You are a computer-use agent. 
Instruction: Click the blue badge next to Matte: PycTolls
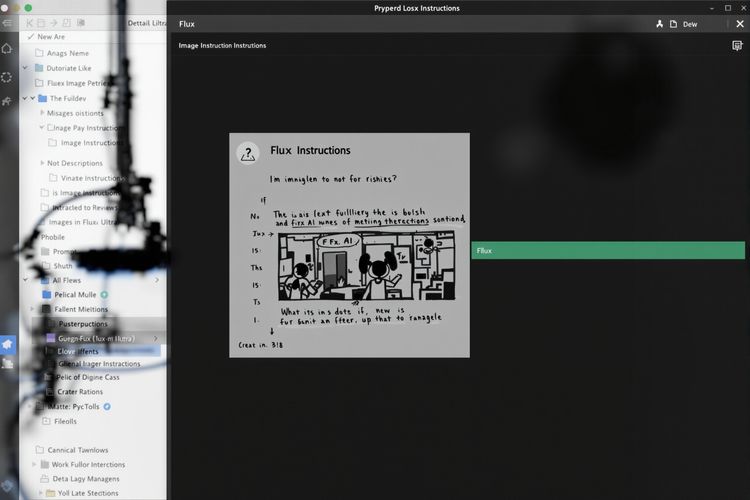pyautogui.click(x=107, y=407)
